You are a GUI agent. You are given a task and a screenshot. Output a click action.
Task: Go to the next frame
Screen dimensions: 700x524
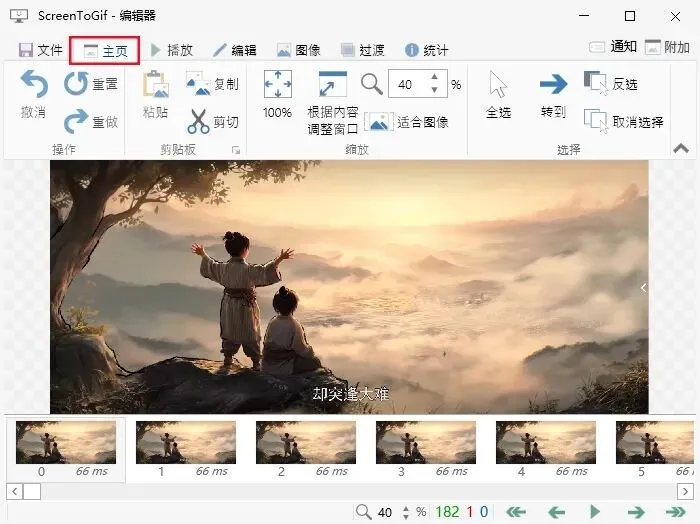(x=636, y=512)
